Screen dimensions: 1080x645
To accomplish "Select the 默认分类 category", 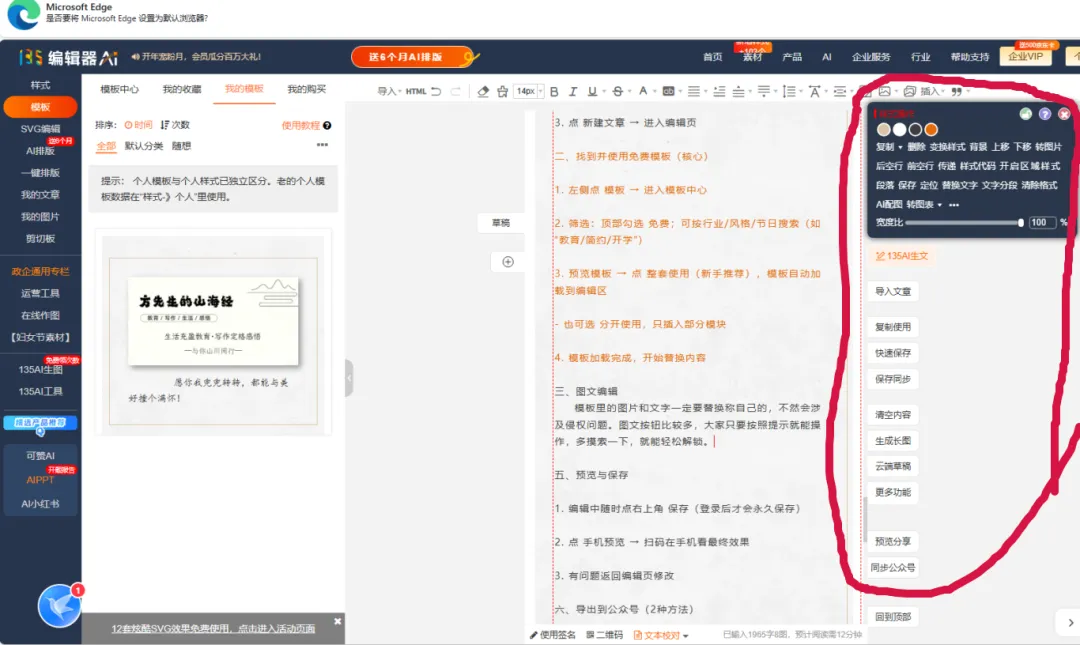I will point(143,146).
